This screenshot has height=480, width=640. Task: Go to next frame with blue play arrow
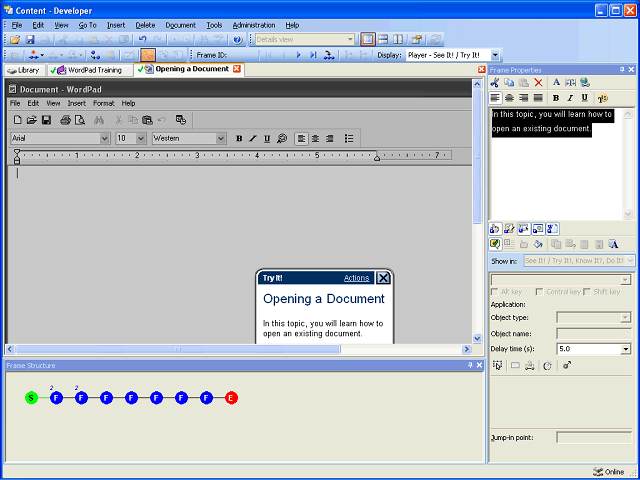tap(298, 55)
